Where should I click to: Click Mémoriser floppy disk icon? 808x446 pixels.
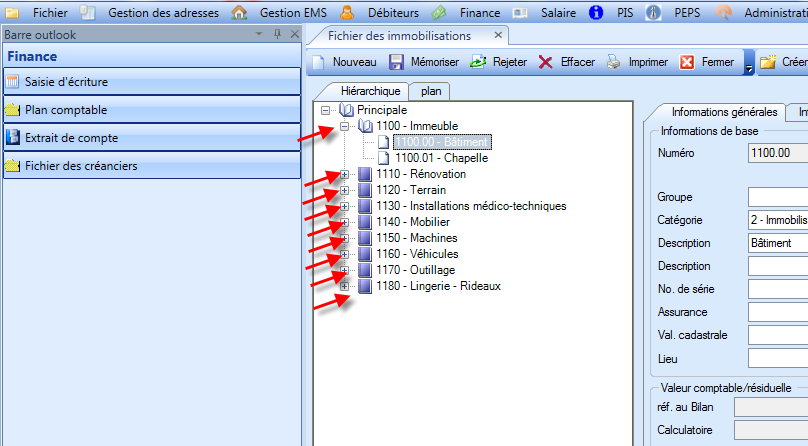(x=396, y=62)
